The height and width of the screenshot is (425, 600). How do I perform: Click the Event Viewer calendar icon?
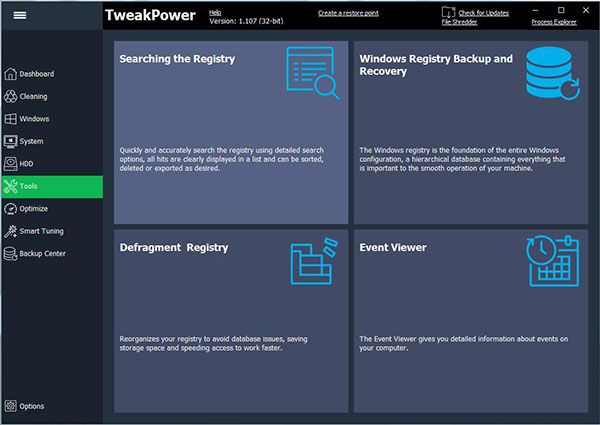tap(553, 261)
